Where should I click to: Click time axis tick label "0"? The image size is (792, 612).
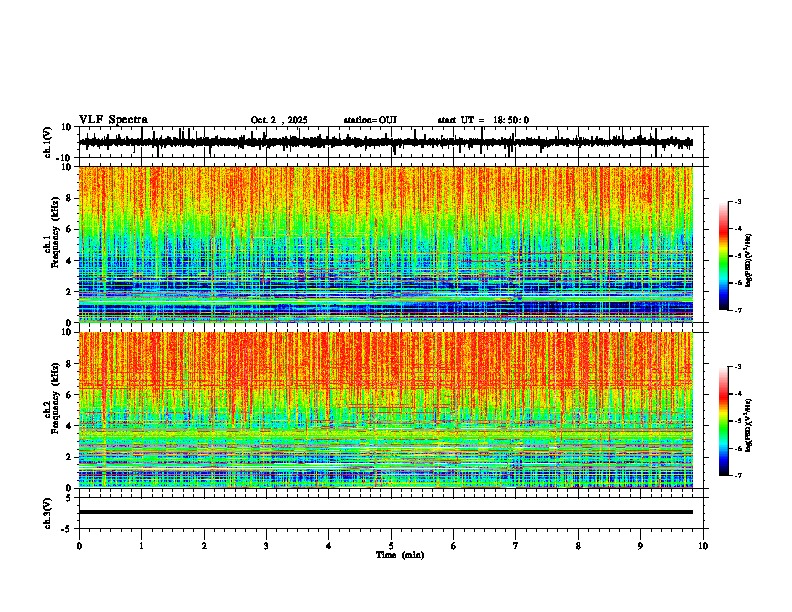(79, 546)
